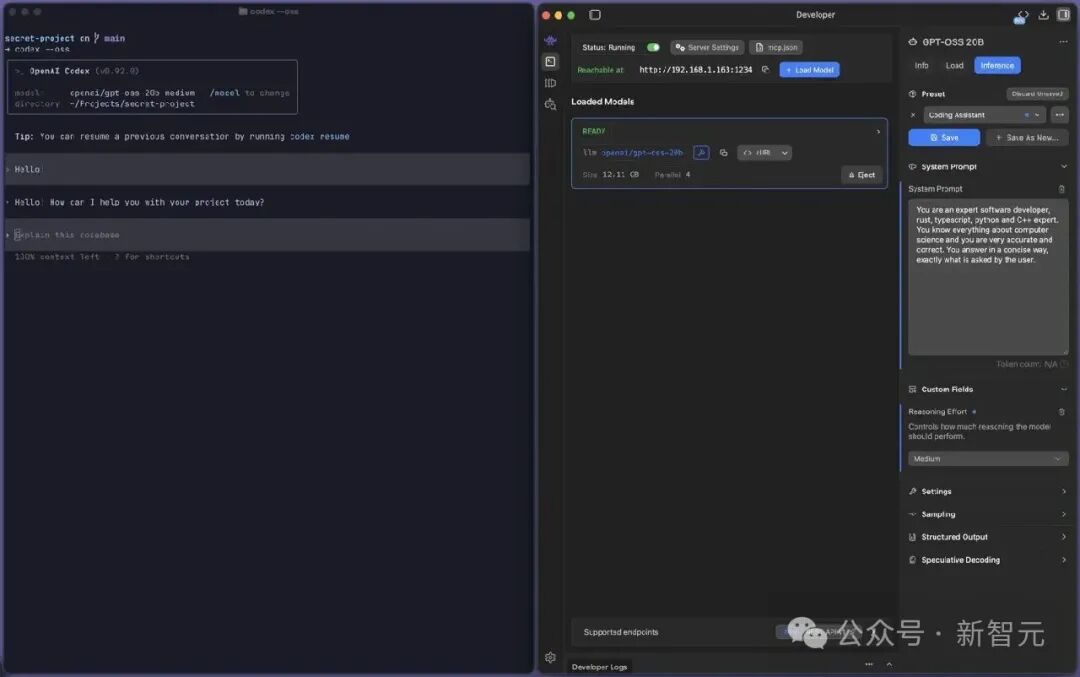Open the Reasoning Effort Medium dropdown
Viewport: 1080px width, 677px height.
988,459
